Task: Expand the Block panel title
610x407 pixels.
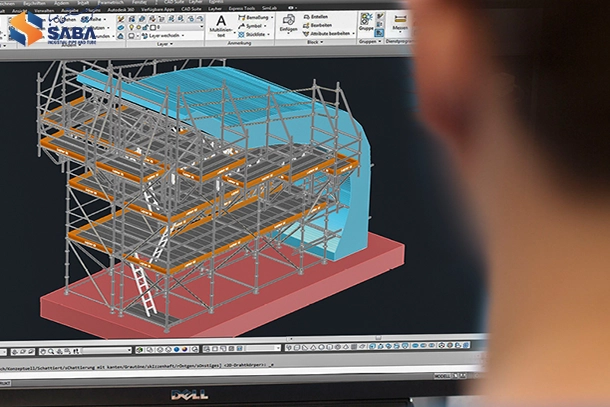Action: [315, 42]
